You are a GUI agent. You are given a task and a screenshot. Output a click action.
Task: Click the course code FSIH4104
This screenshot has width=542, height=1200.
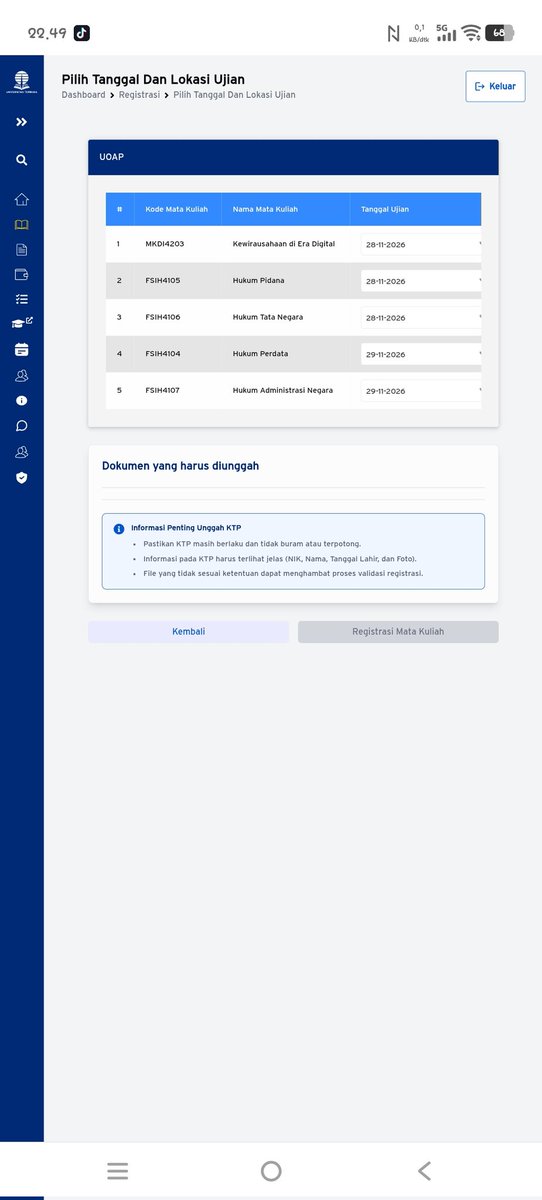pos(163,354)
